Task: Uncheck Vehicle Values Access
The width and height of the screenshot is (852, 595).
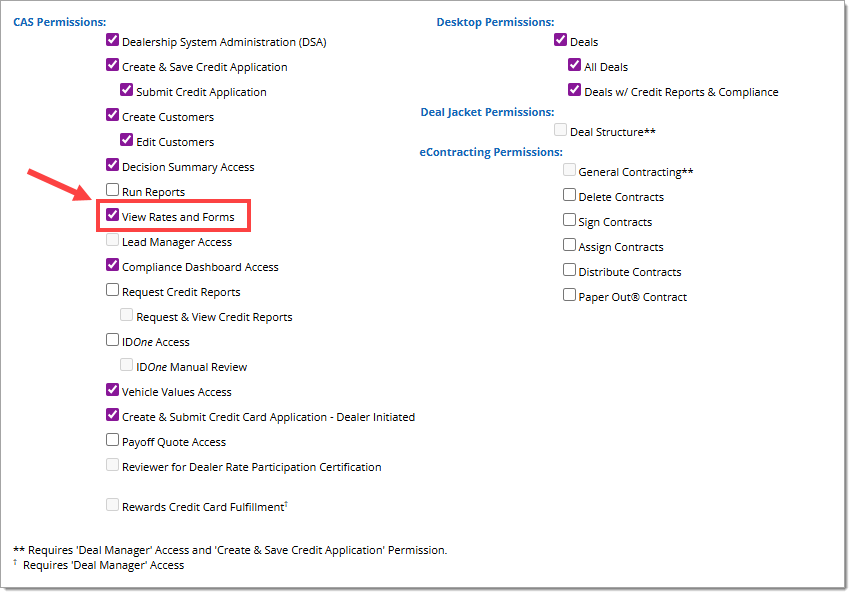Action: point(113,392)
